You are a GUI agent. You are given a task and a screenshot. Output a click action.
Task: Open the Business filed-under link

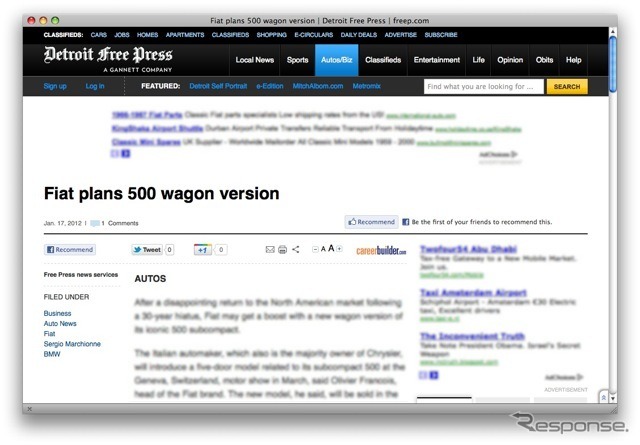pos(58,313)
